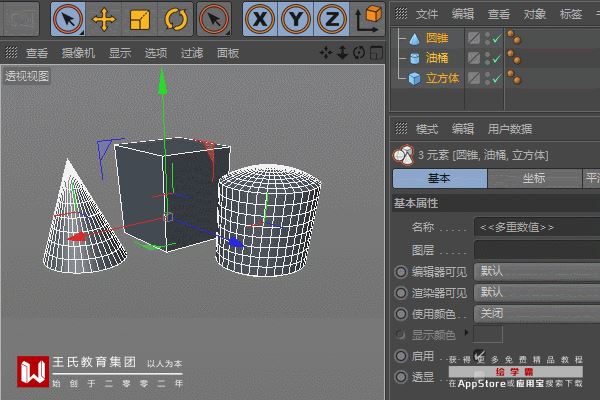600x400 pixels.
Task: Click object manager grip dots icon
Action: (x=401, y=13)
